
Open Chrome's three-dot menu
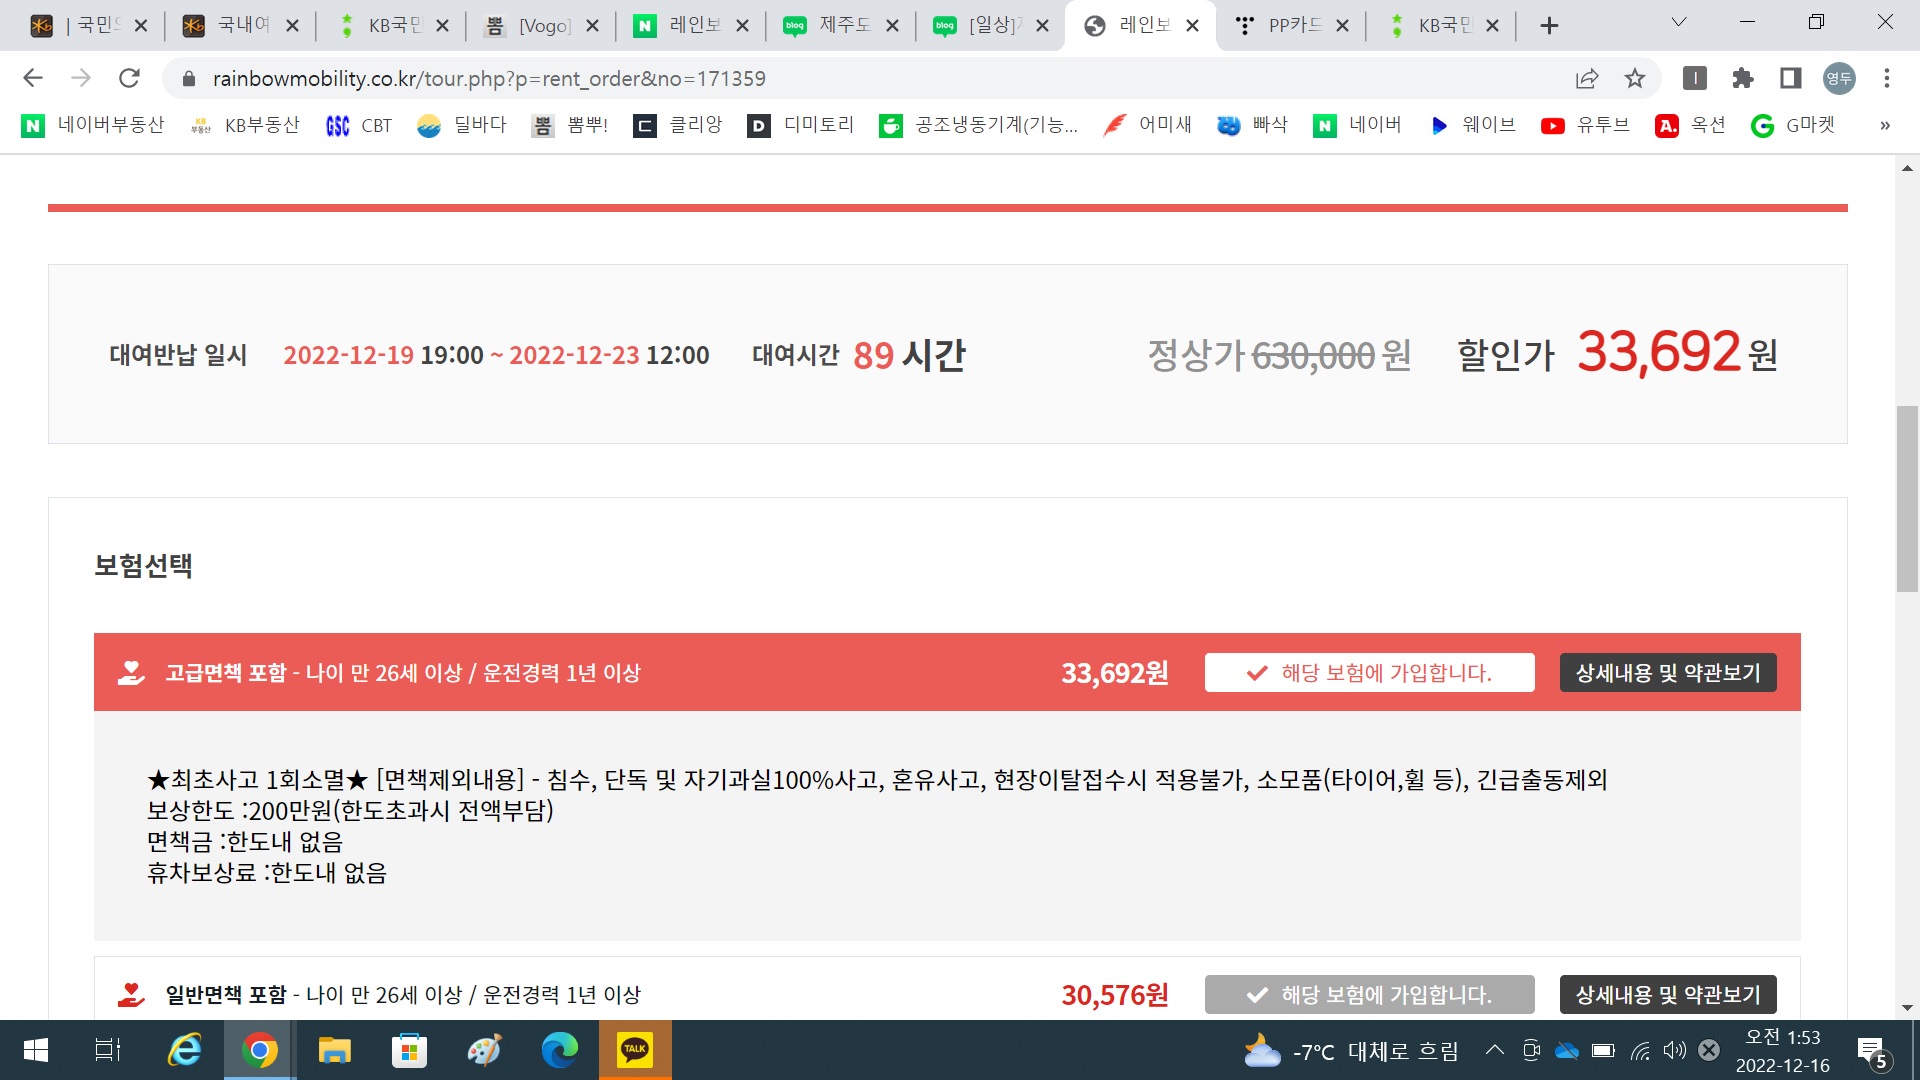tap(1886, 78)
